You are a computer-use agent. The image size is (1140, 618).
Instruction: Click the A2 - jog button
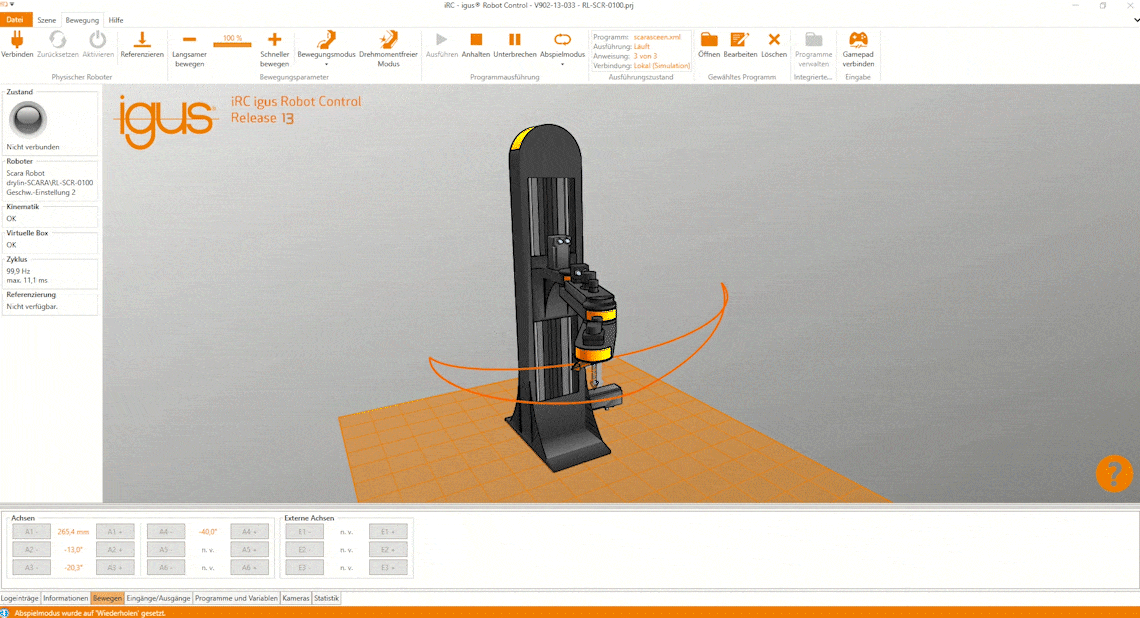[31, 550]
